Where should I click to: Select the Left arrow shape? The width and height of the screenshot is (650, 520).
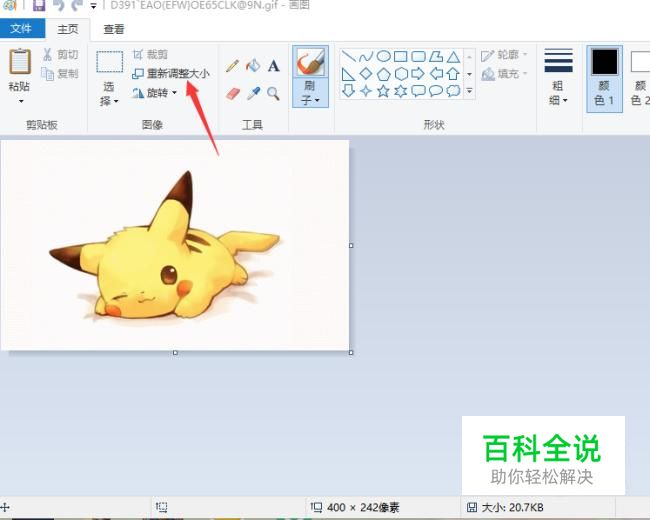(x=436, y=74)
